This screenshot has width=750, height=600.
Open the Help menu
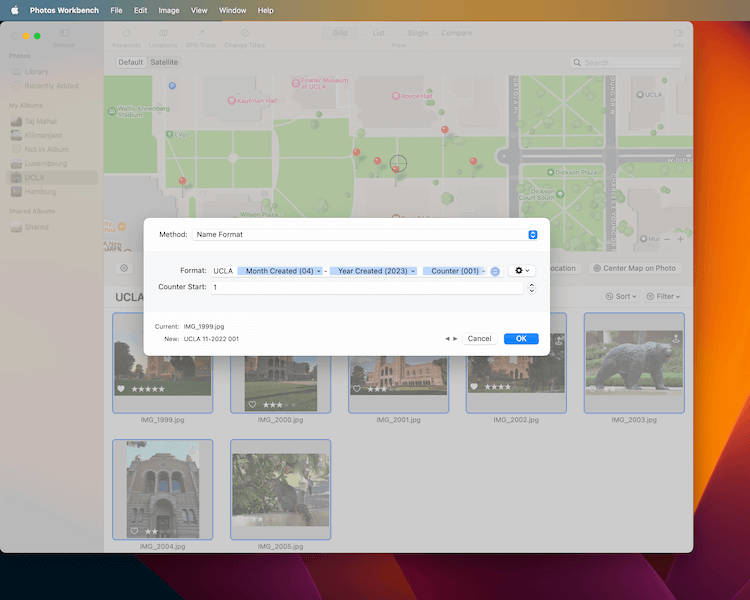(265, 10)
